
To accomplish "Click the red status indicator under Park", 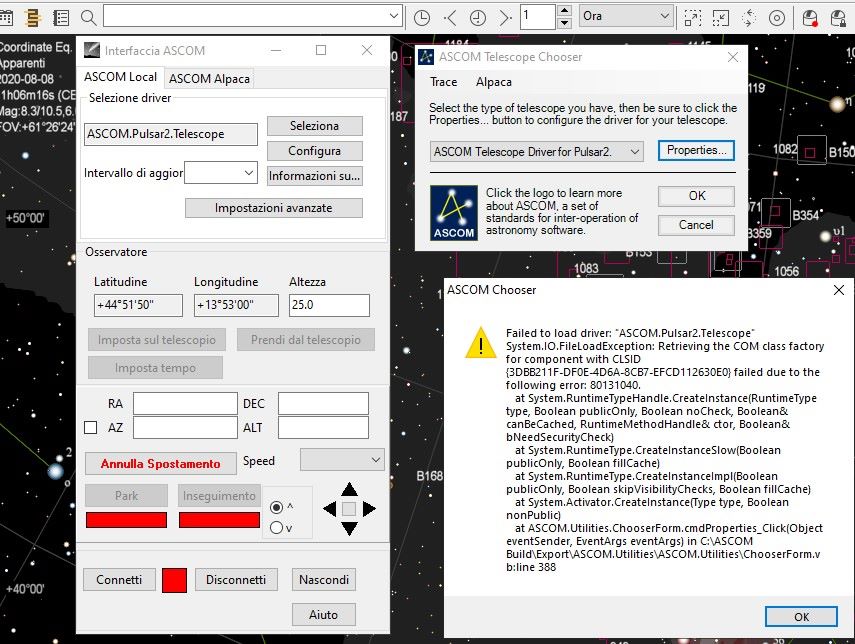I will (x=127, y=520).
